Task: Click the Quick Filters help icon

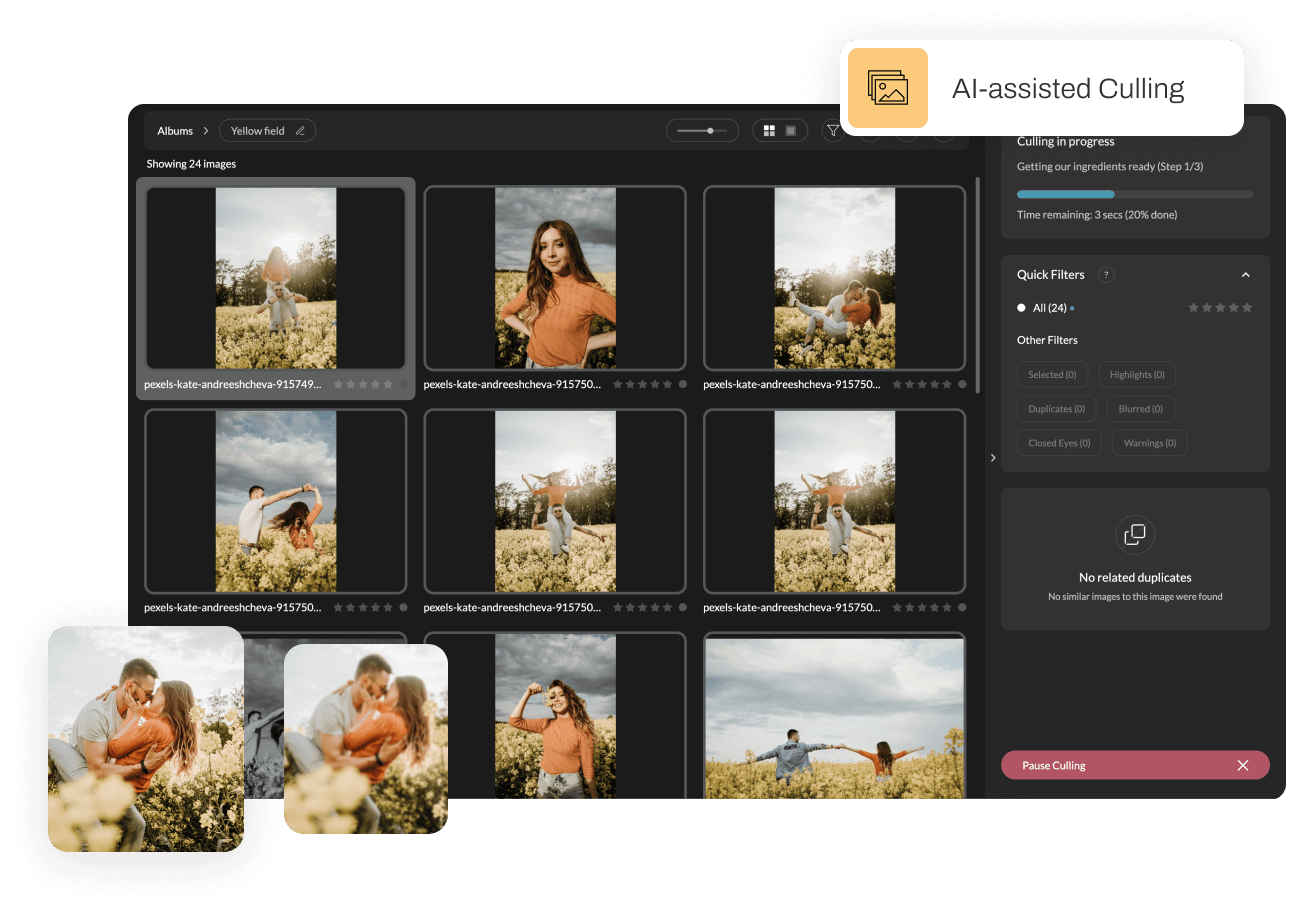Action: coord(1107,274)
